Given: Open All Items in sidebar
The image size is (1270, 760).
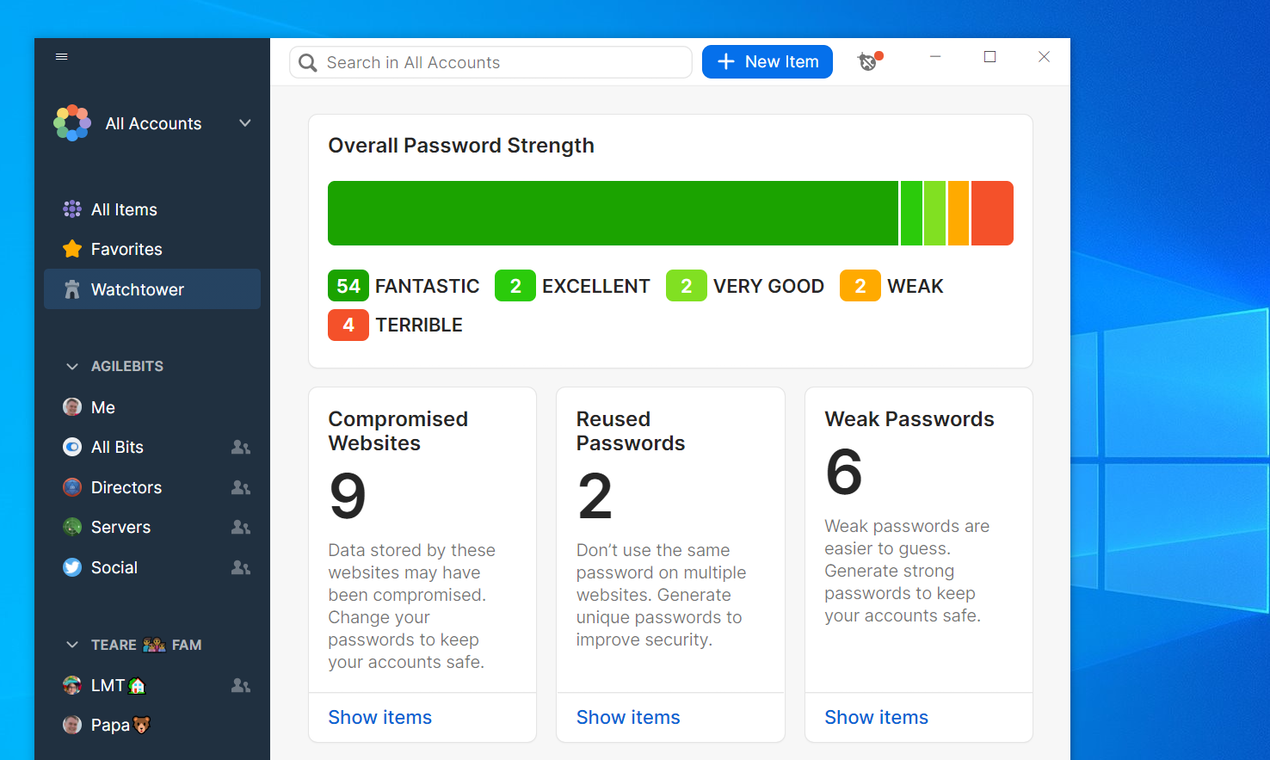Looking at the screenshot, I should [152, 209].
